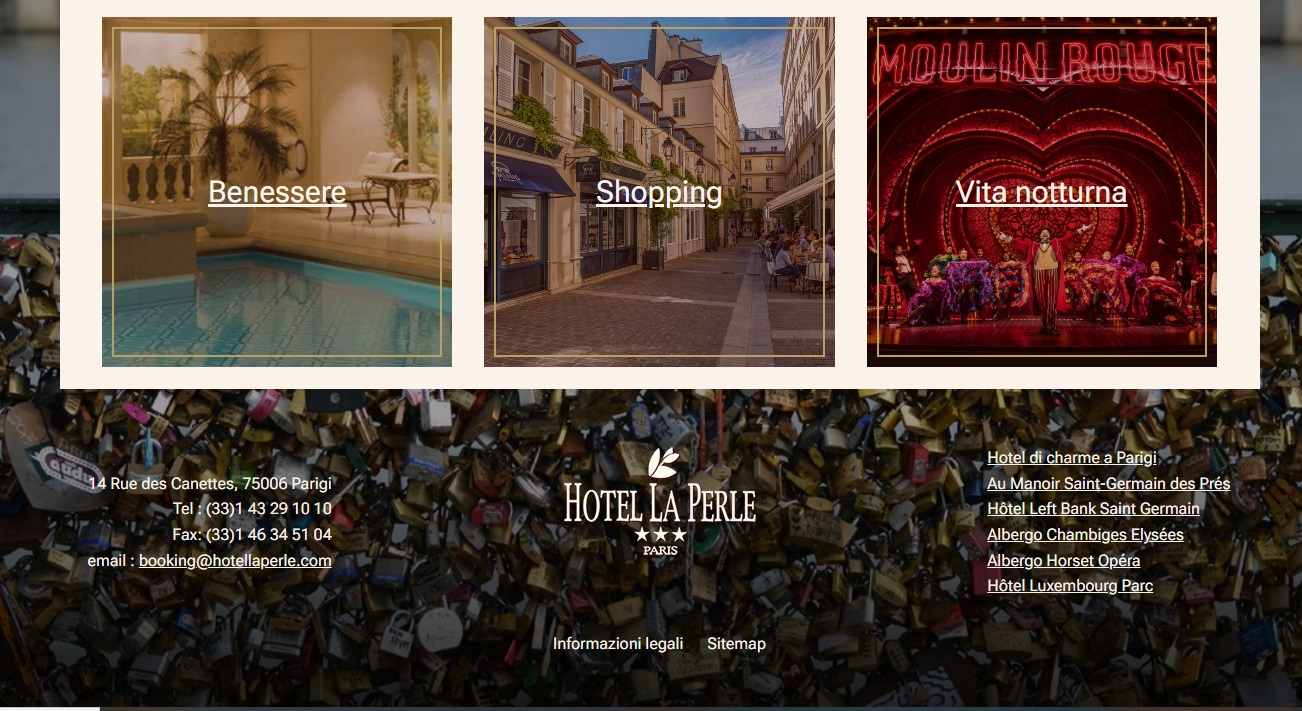Open the Shopping link
1302x711 pixels.
click(x=659, y=192)
